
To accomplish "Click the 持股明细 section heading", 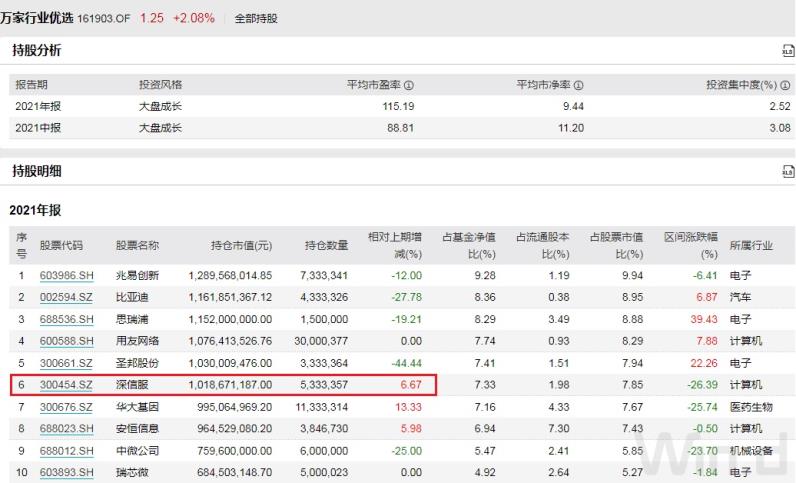I will click(37, 172).
